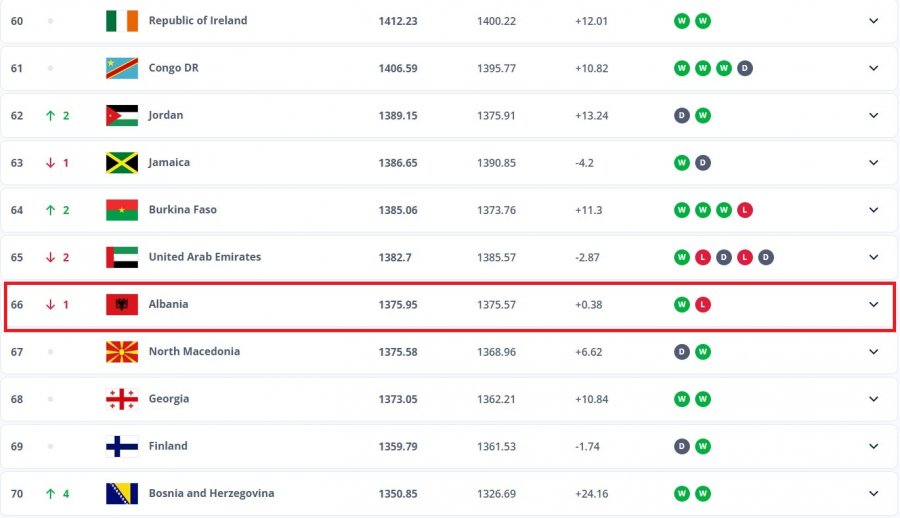Expand the Georgia row chevron
Image resolution: width=900 pixels, height=518 pixels.
[874, 399]
